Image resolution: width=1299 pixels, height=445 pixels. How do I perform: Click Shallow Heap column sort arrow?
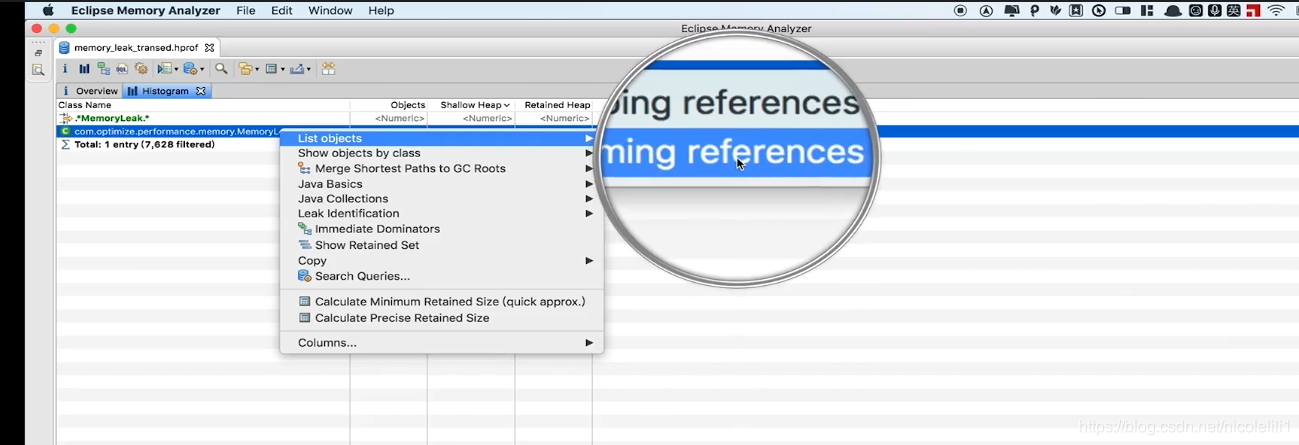pos(507,105)
